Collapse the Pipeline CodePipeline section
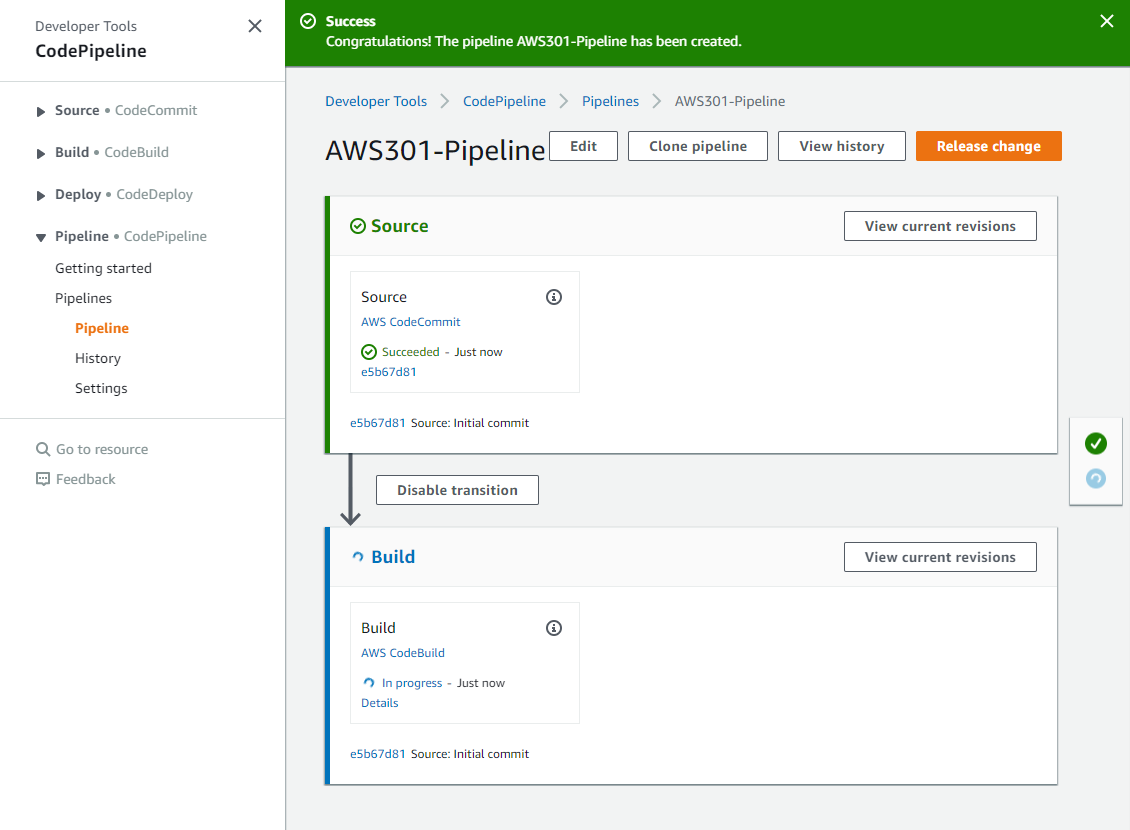This screenshot has height=830, width=1130. point(41,237)
